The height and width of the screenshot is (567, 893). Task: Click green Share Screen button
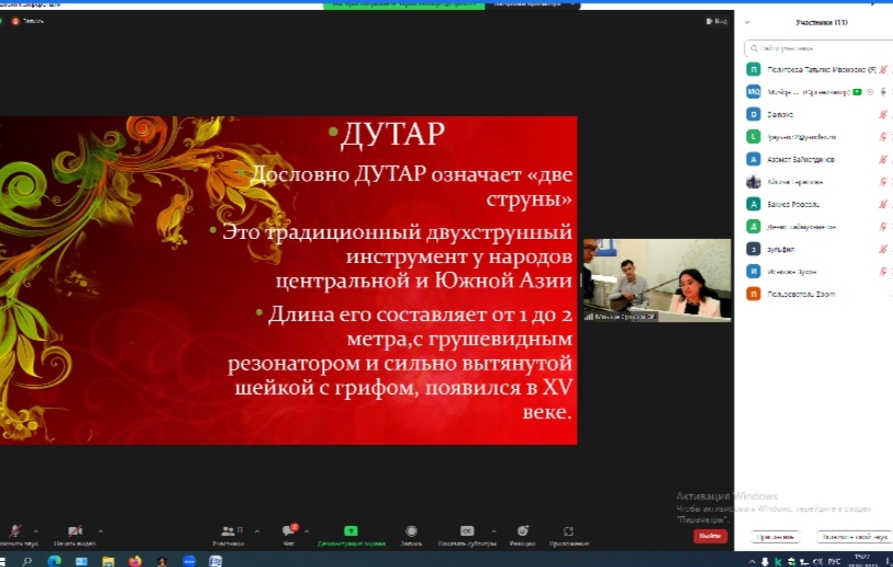(x=351, y=532)
